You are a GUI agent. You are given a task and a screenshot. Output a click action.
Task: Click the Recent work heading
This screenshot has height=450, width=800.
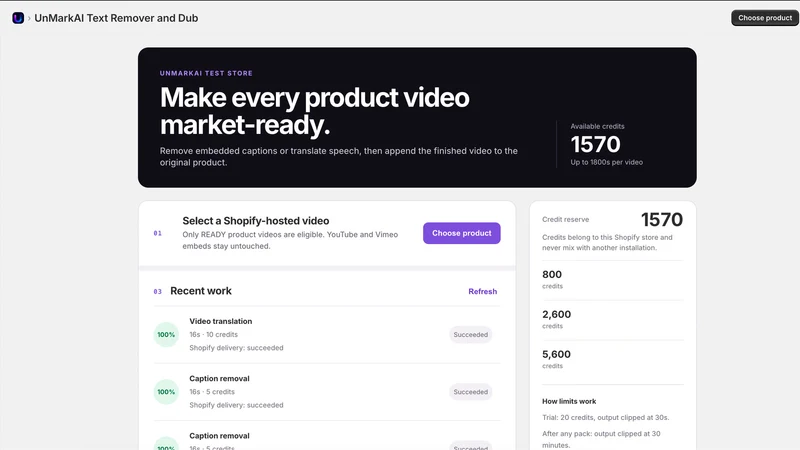(201, 291)
